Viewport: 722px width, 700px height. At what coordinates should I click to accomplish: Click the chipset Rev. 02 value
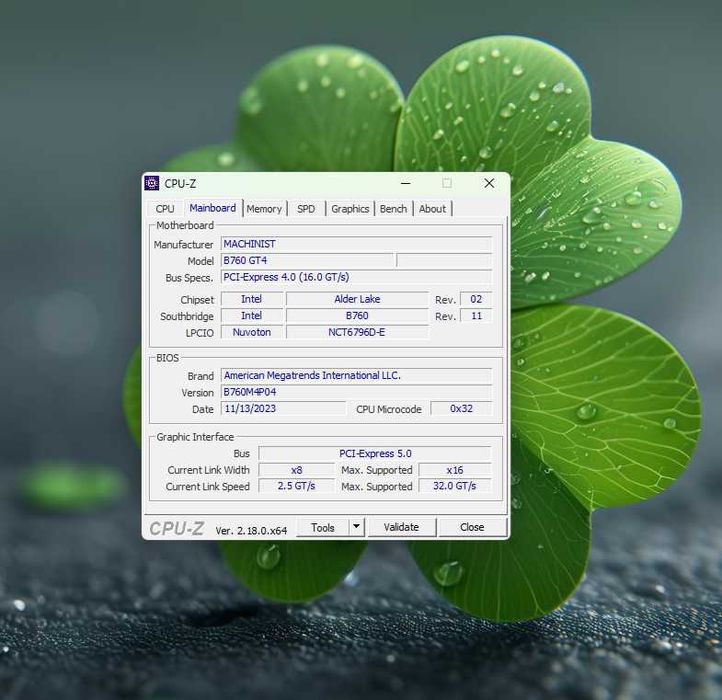point(476,299)
